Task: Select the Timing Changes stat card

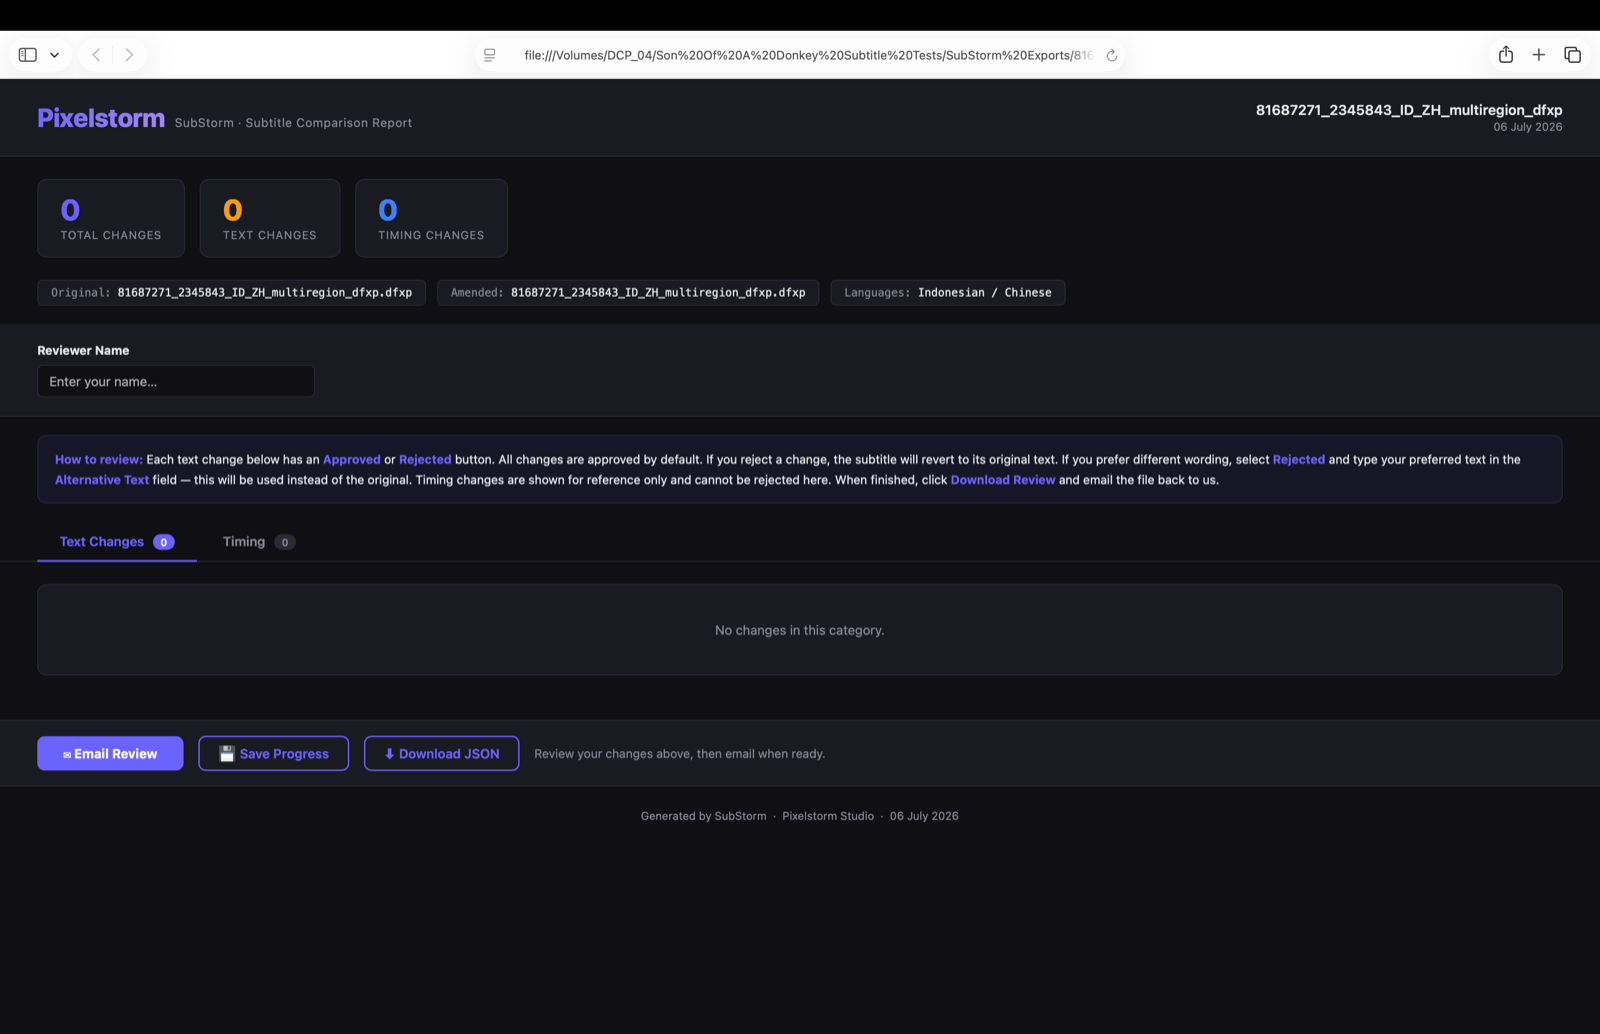Action: click(x=431, y=218)
